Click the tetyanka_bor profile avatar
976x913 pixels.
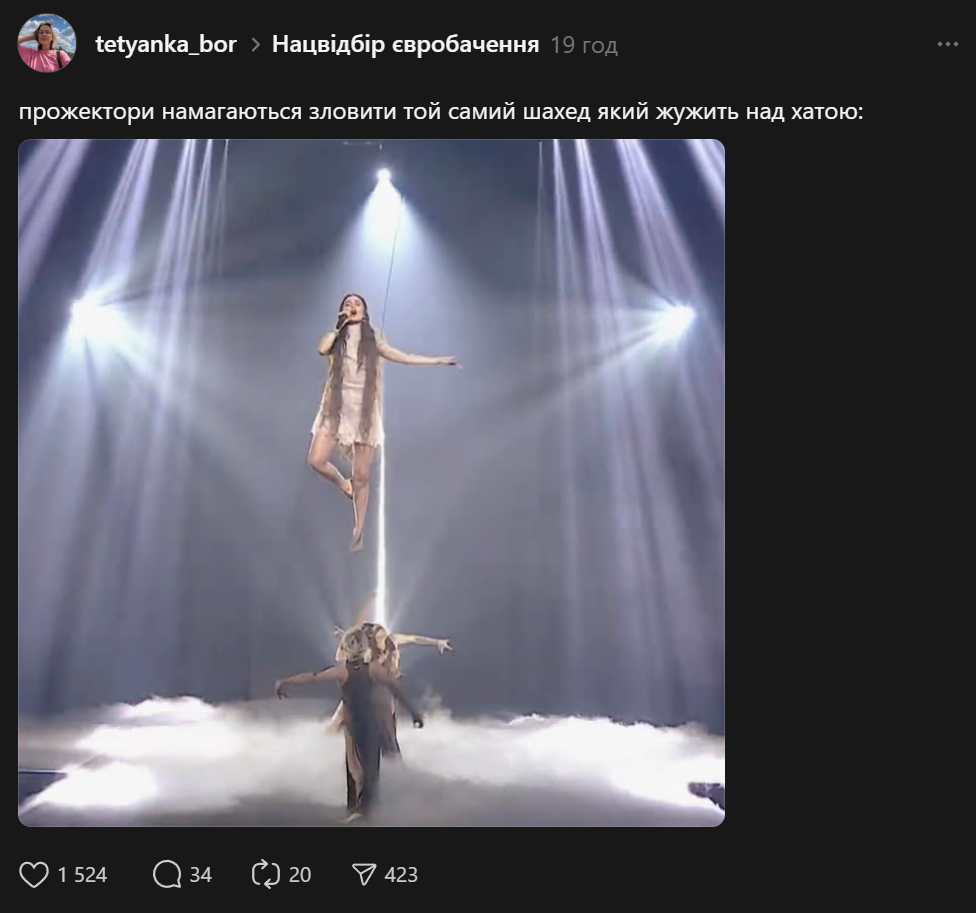tap(47, 44)
